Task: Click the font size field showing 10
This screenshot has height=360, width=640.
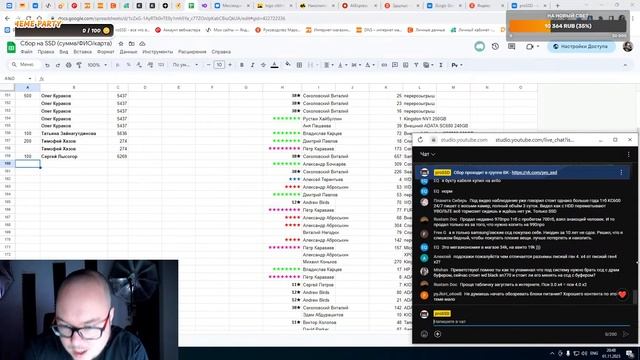Action: (x=219, y=65)
